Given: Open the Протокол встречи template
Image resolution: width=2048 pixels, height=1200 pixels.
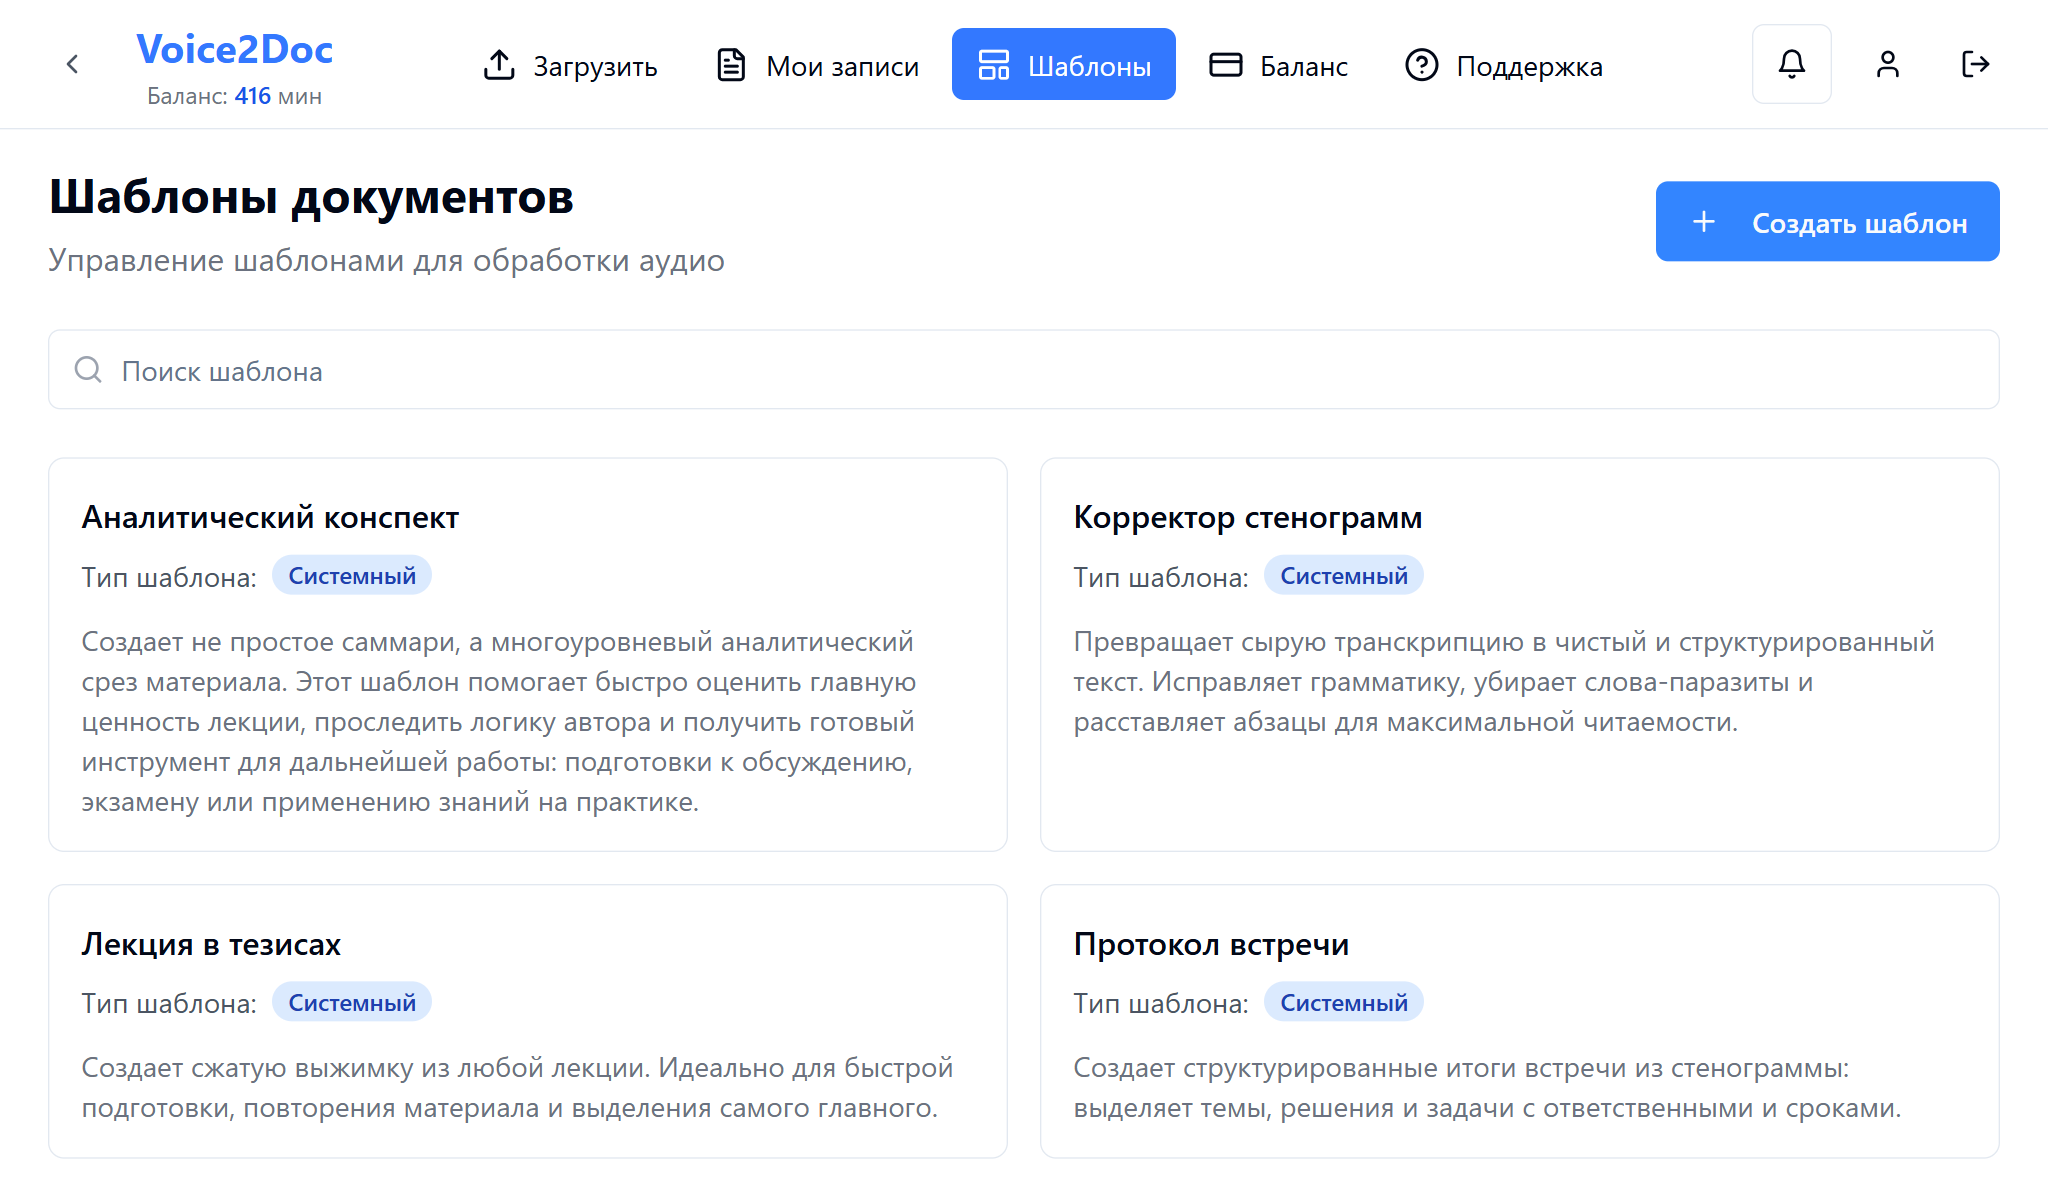Looking at the screenshot, I should pos(1520,1021).
